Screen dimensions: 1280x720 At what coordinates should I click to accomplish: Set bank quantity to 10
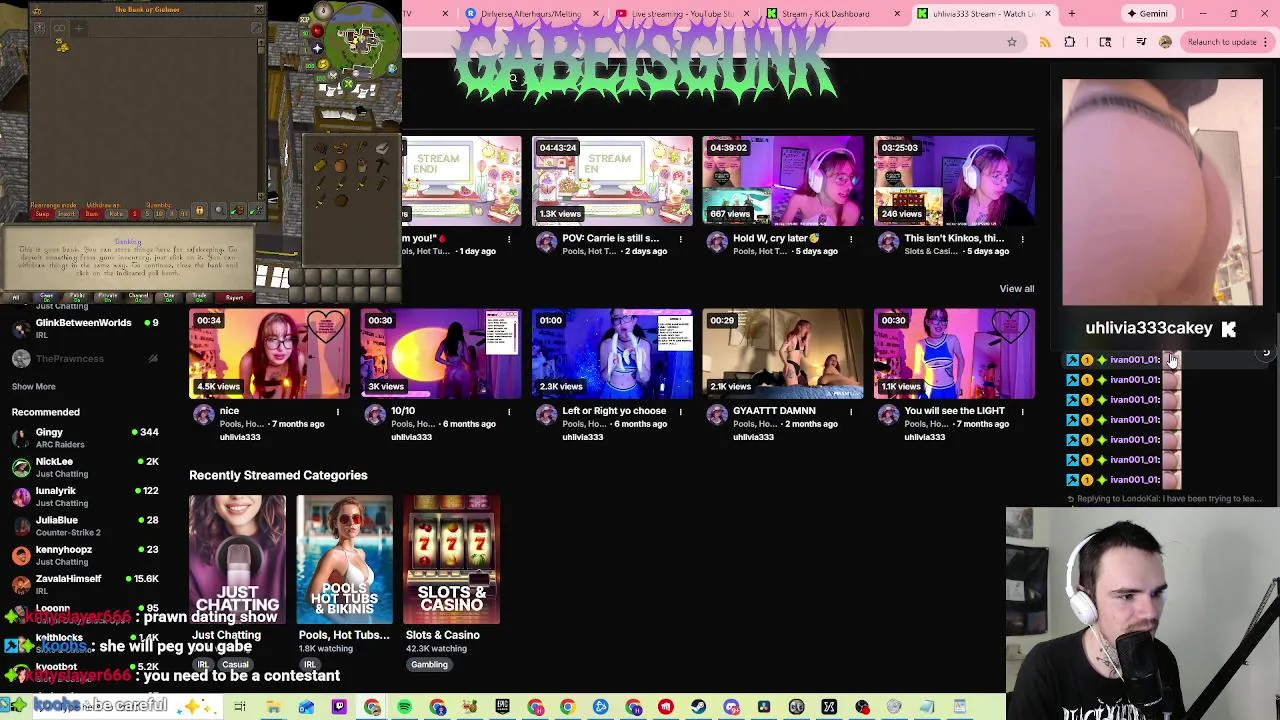(159, 214)
